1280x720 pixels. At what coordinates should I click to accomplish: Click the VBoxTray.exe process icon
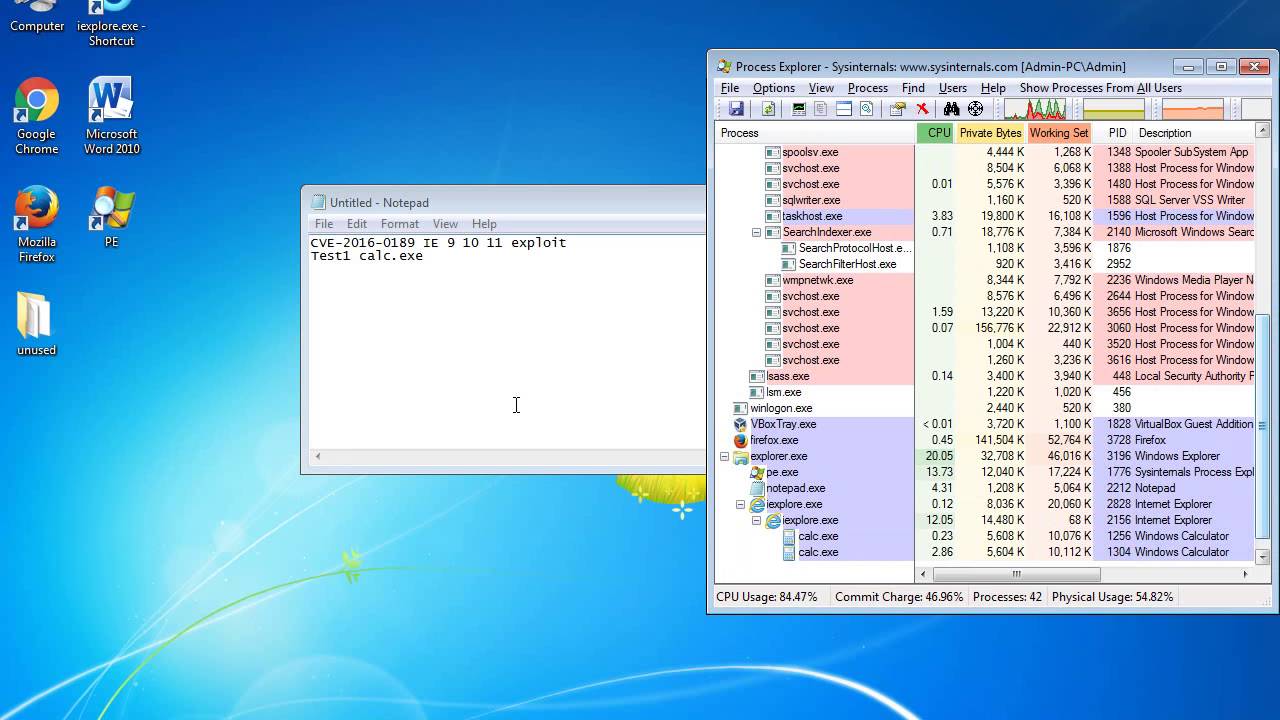click(741, 424)
